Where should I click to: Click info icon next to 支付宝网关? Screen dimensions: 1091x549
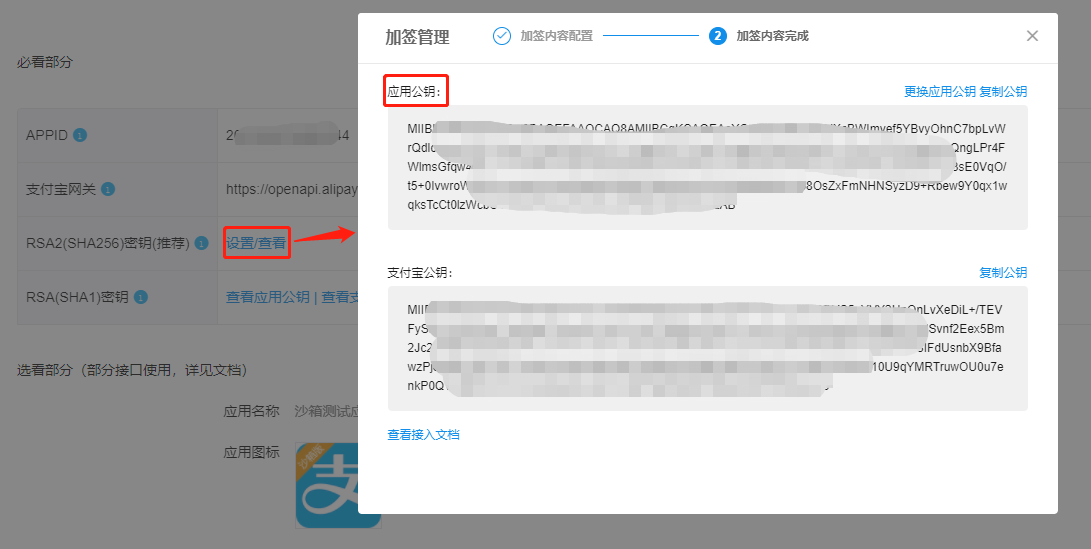108,189
